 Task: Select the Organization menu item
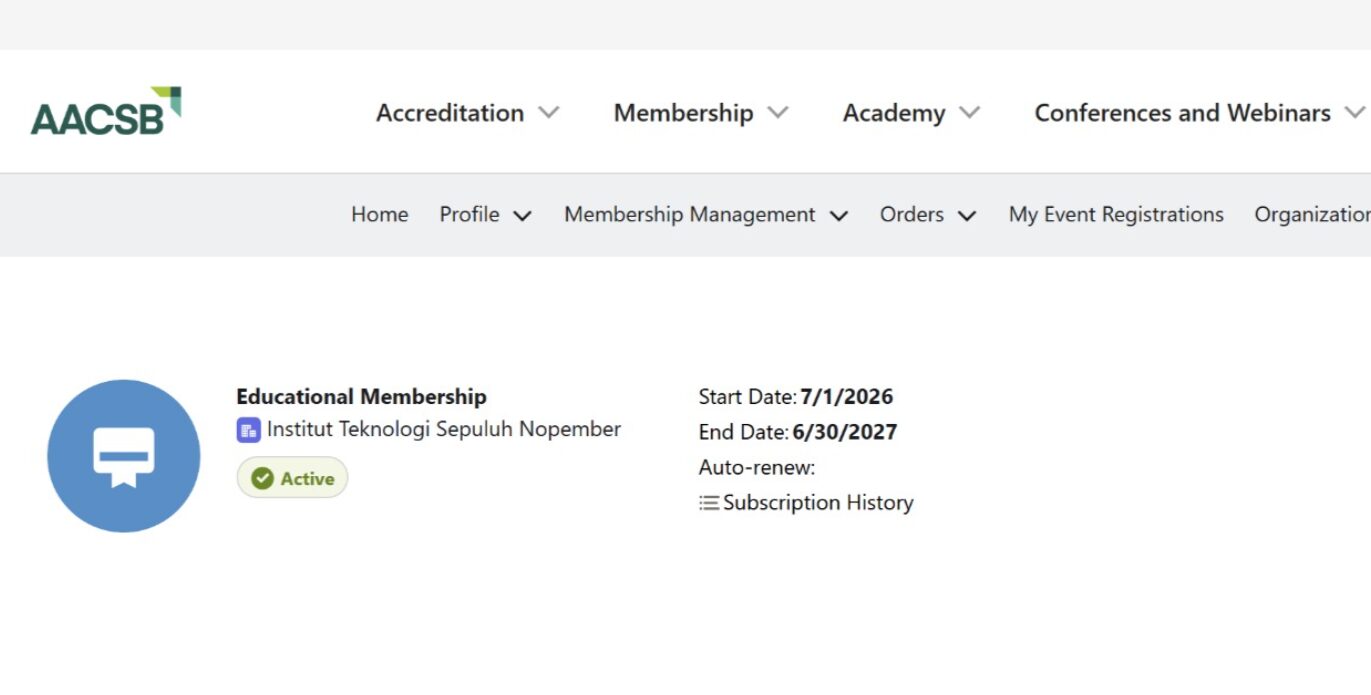tap(1312, 214)
